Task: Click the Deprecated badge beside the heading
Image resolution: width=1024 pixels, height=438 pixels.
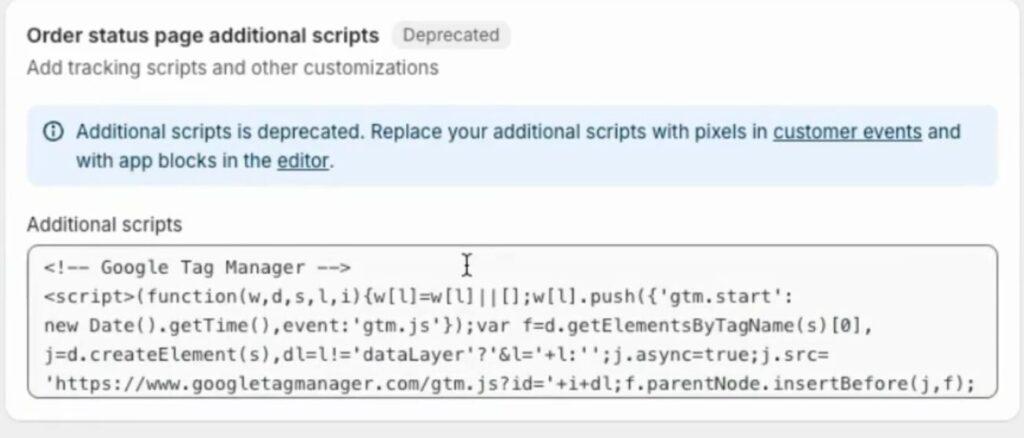Action: click(x=451, y=35)
